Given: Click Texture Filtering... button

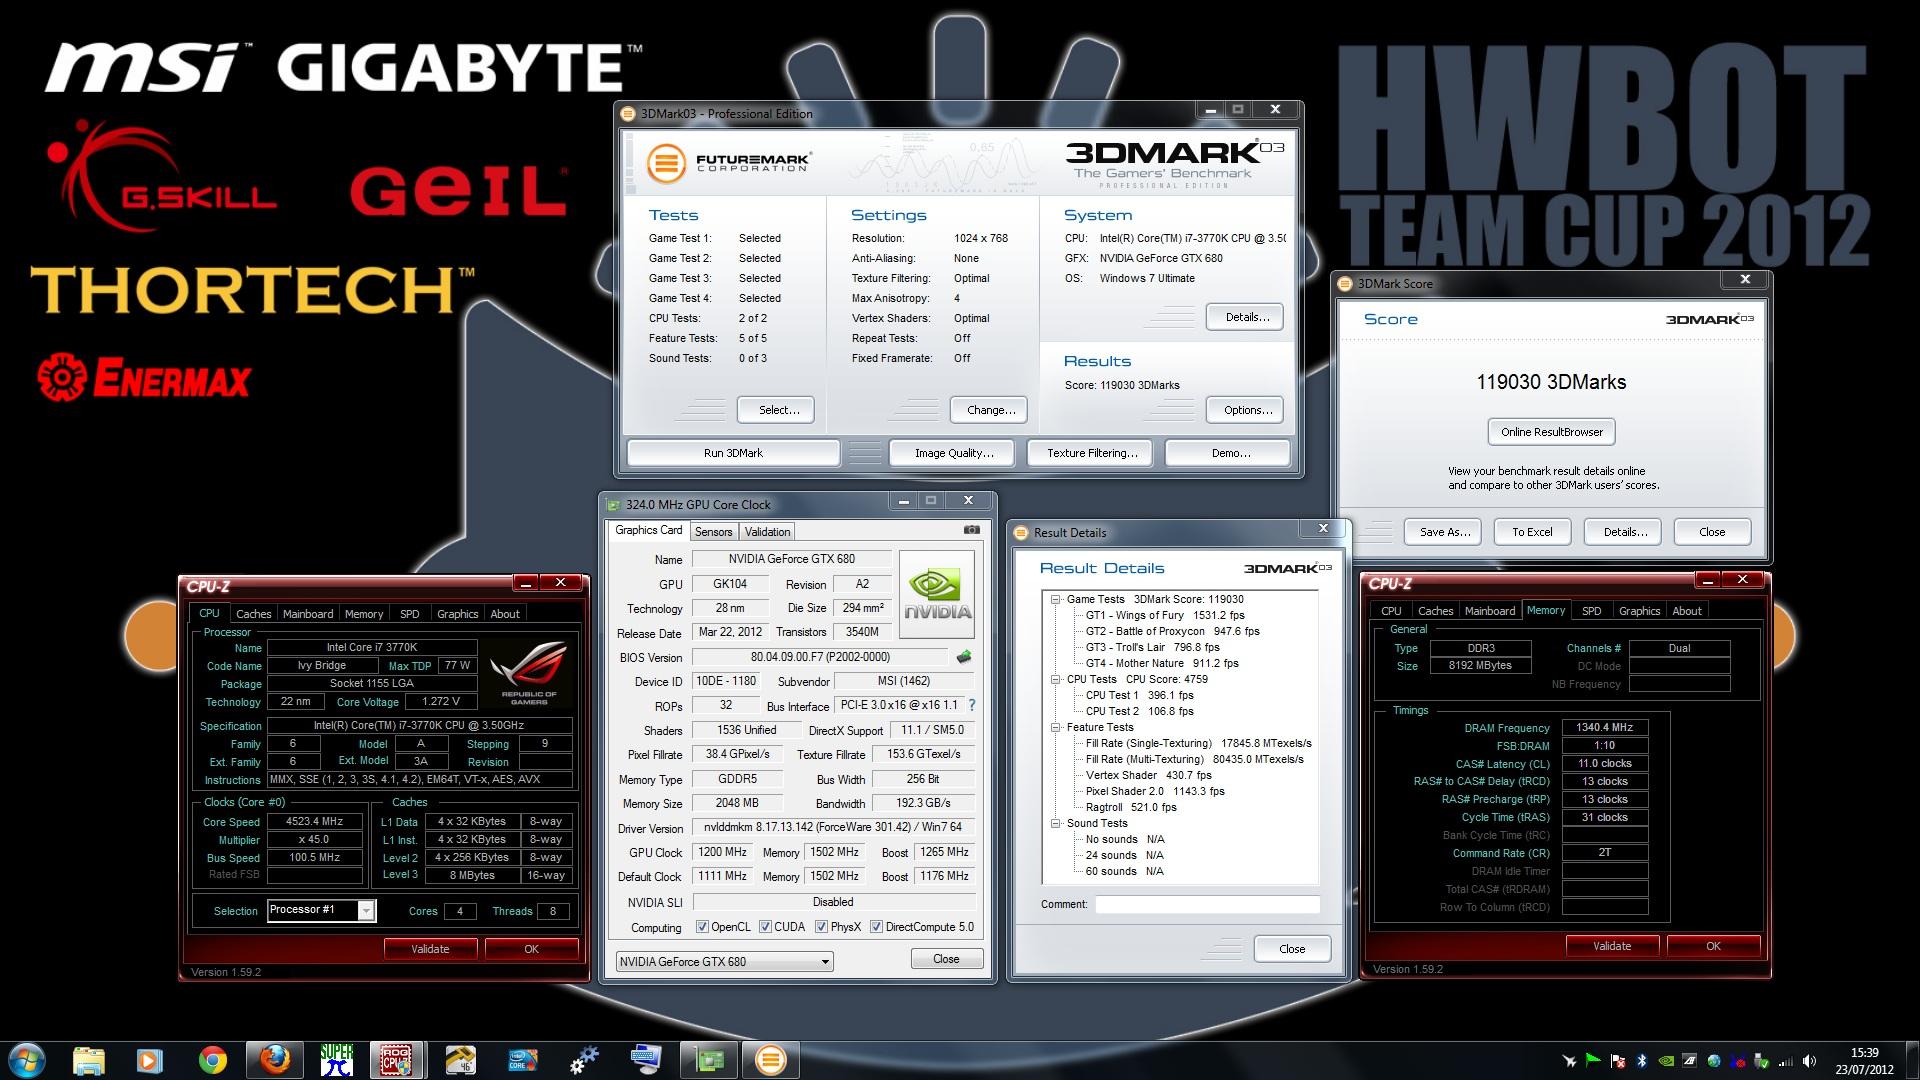Looking at the screenshot, I should point(1092,453).
